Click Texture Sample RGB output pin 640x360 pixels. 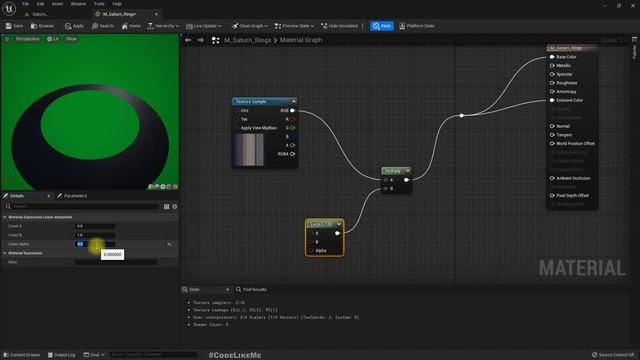point(292,111)
